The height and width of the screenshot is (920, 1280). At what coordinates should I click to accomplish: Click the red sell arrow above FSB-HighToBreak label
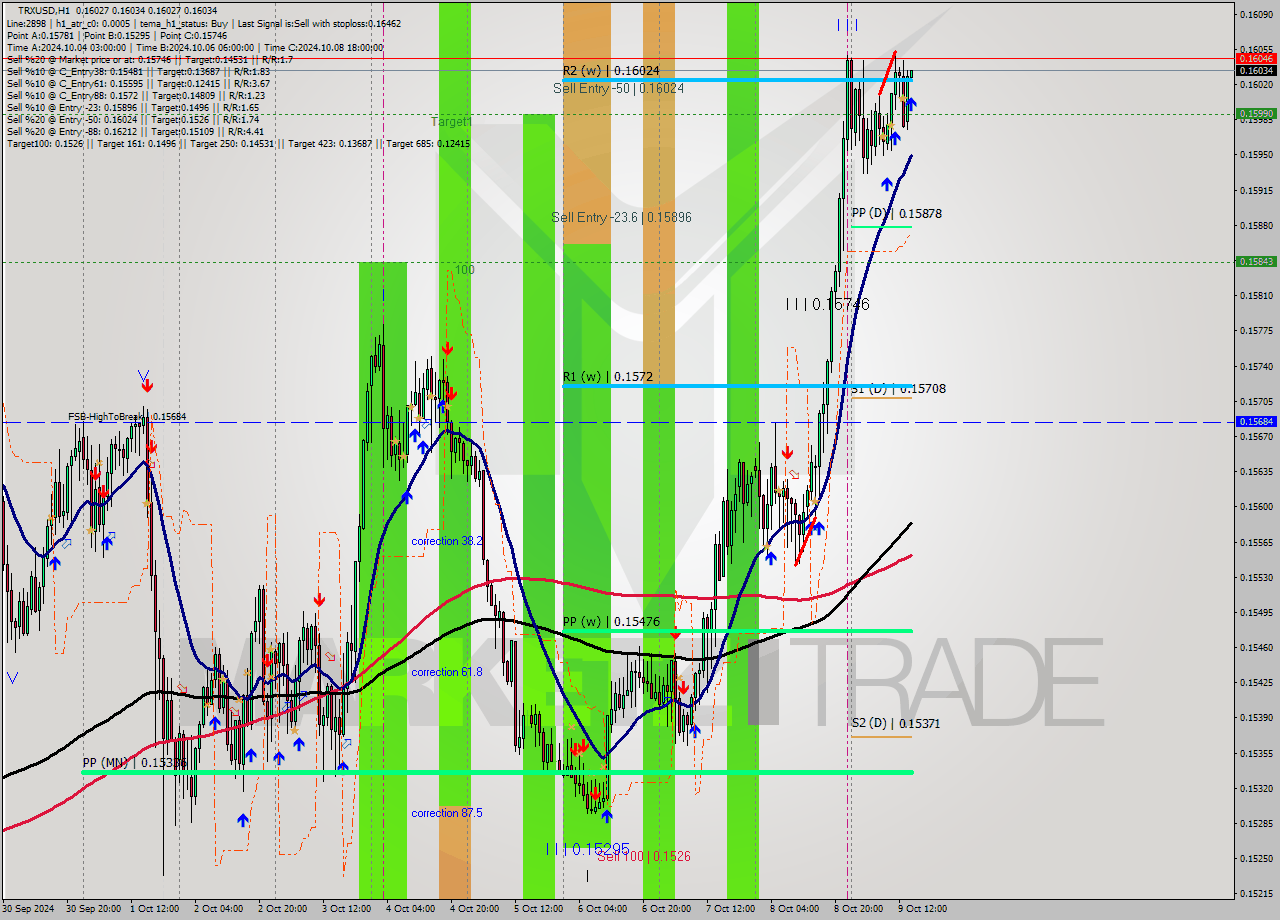[145, 384]
